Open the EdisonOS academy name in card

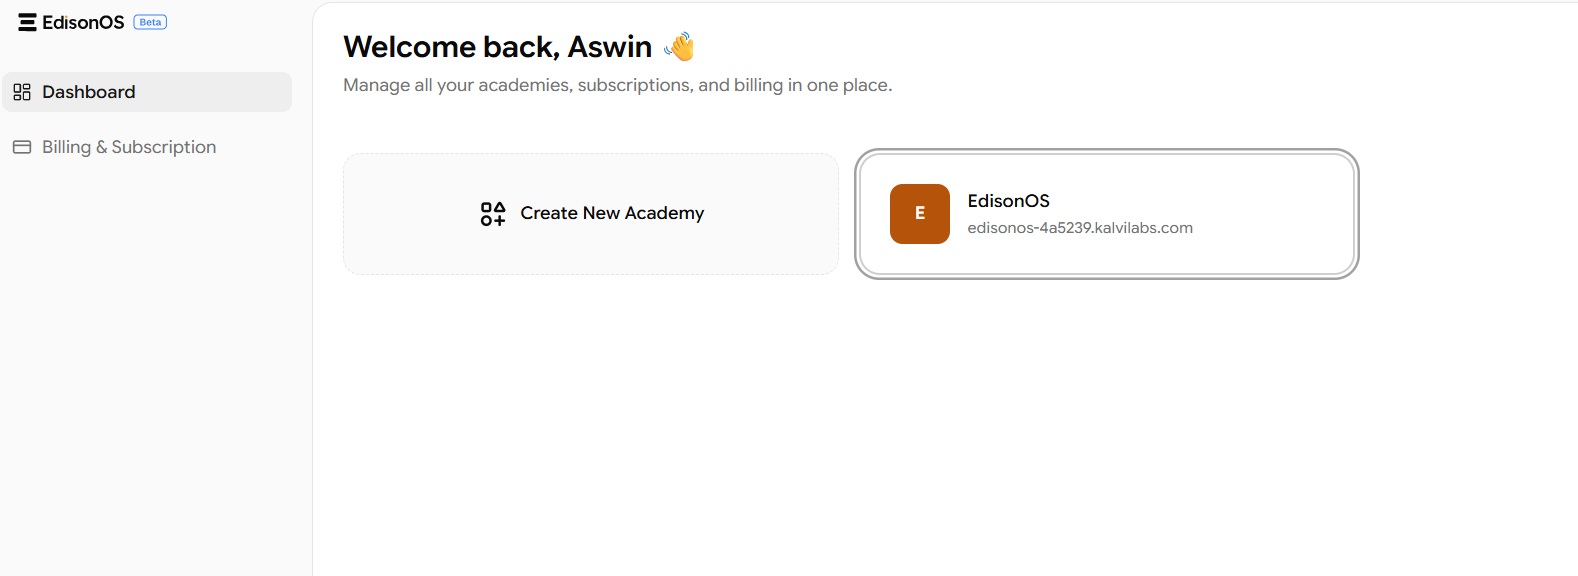(x=1008, y=201)
